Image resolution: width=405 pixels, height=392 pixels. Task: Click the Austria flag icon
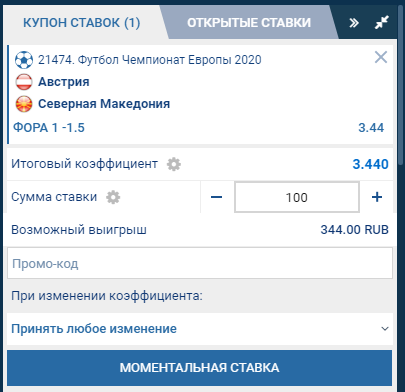click(x=24, y=82)
